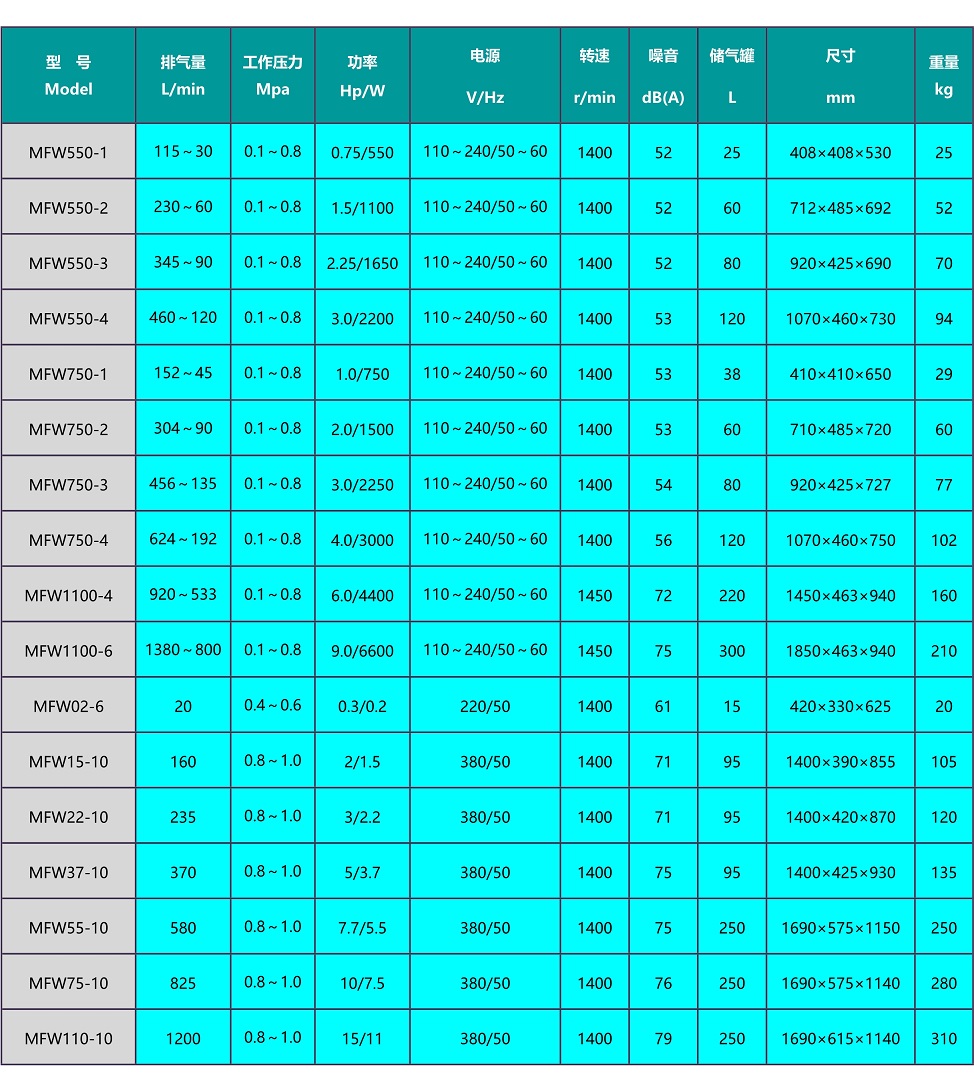Select the dimension 712×485×692
The width and height of the screenshot is (974, 1092).
tap(840, 208)
